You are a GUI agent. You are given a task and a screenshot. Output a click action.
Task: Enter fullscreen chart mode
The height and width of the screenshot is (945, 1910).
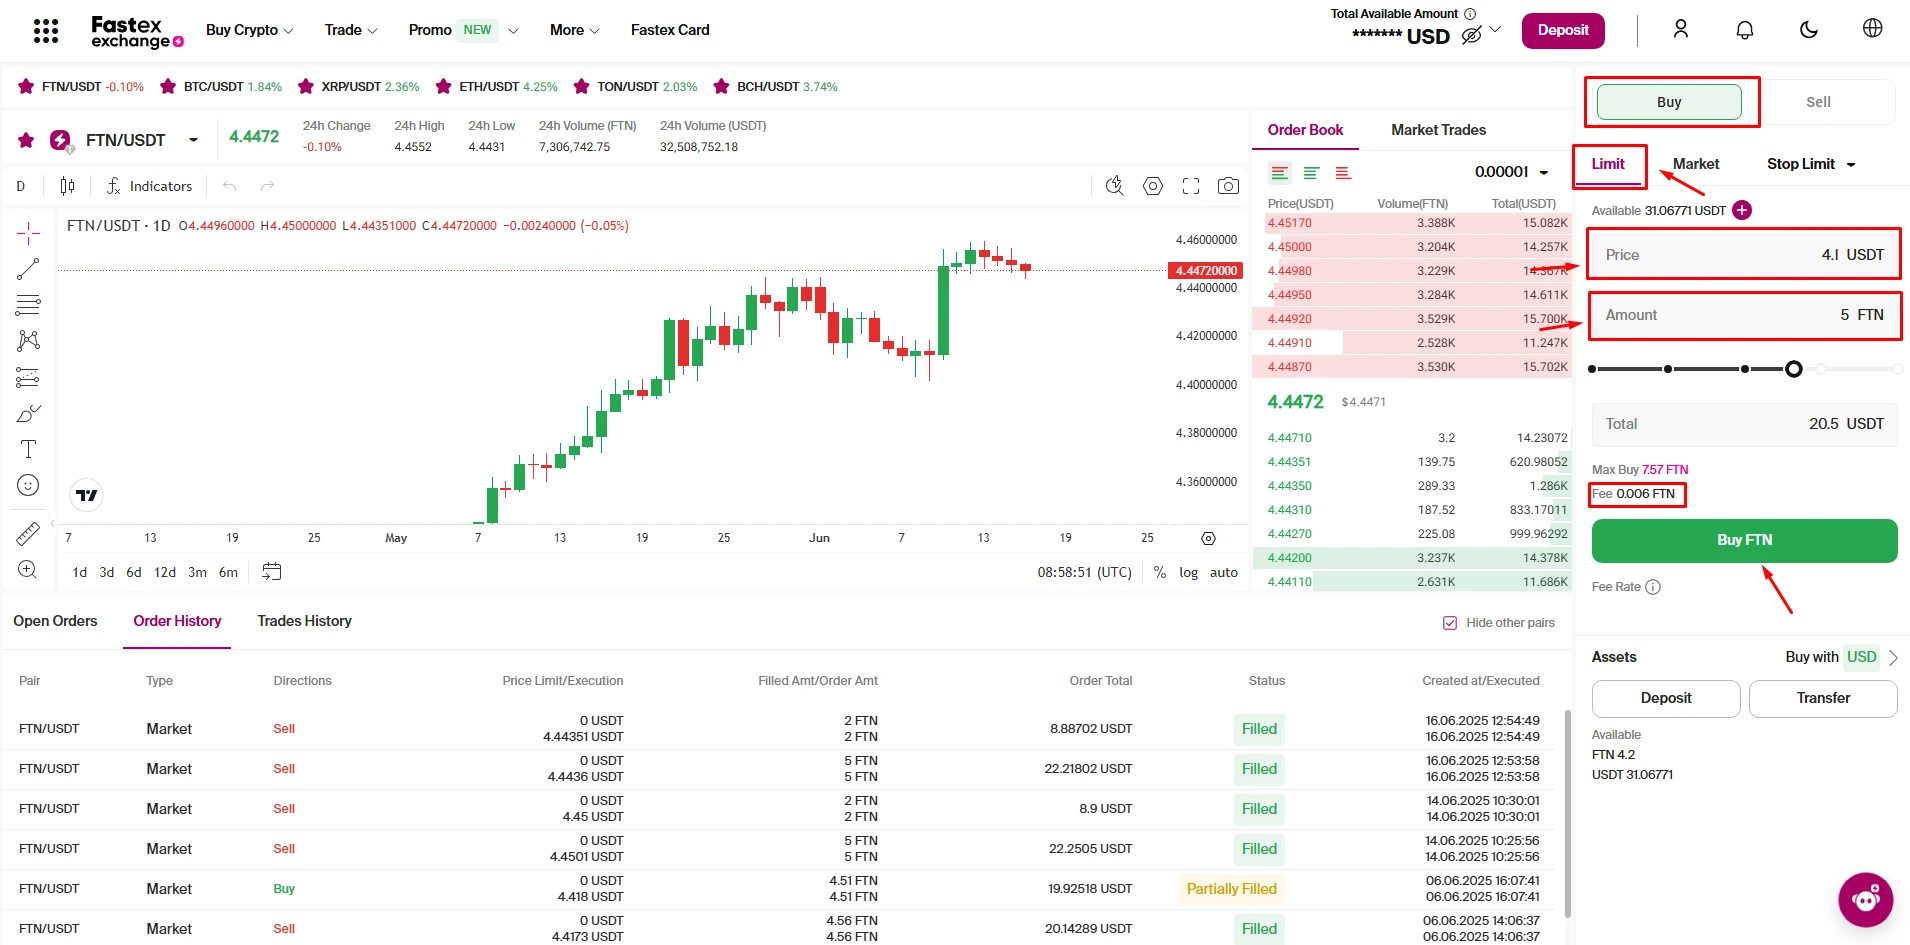pos(1190,186)
